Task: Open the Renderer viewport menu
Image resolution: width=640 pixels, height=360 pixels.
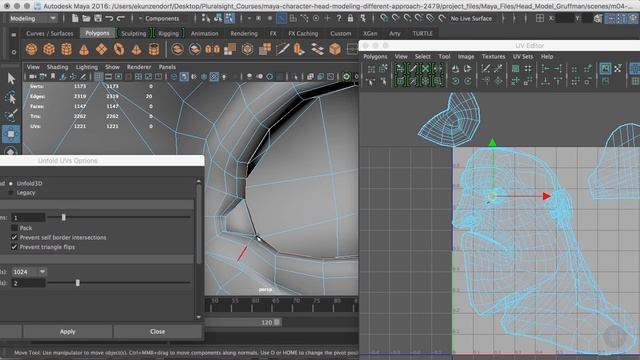Action: click(139, 67)
